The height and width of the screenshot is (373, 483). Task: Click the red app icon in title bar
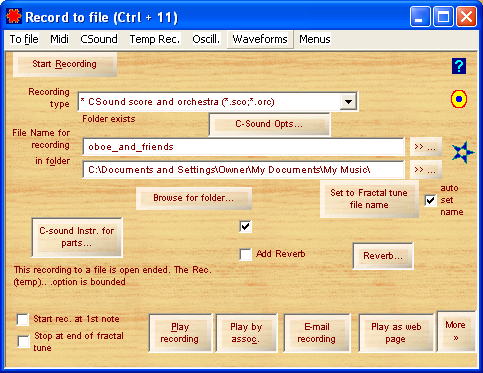tap(14, 17)
